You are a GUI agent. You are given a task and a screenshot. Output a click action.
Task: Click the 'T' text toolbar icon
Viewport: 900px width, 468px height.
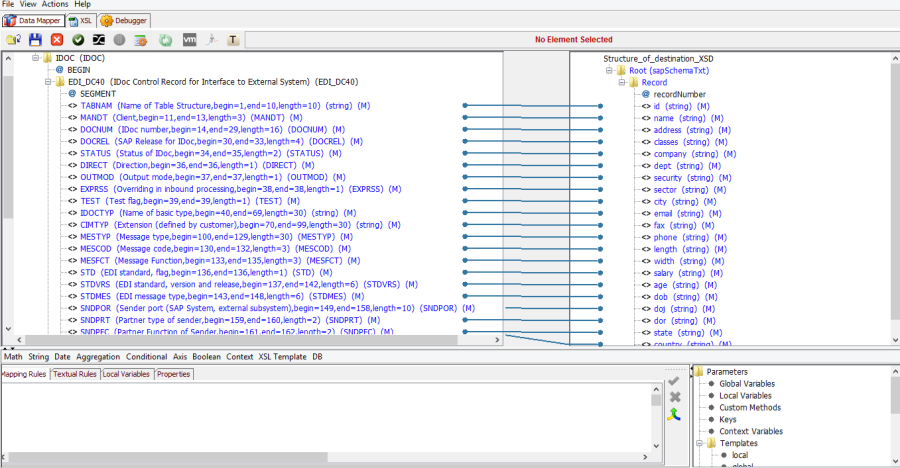pyautogui.click(x=233, y=40)
